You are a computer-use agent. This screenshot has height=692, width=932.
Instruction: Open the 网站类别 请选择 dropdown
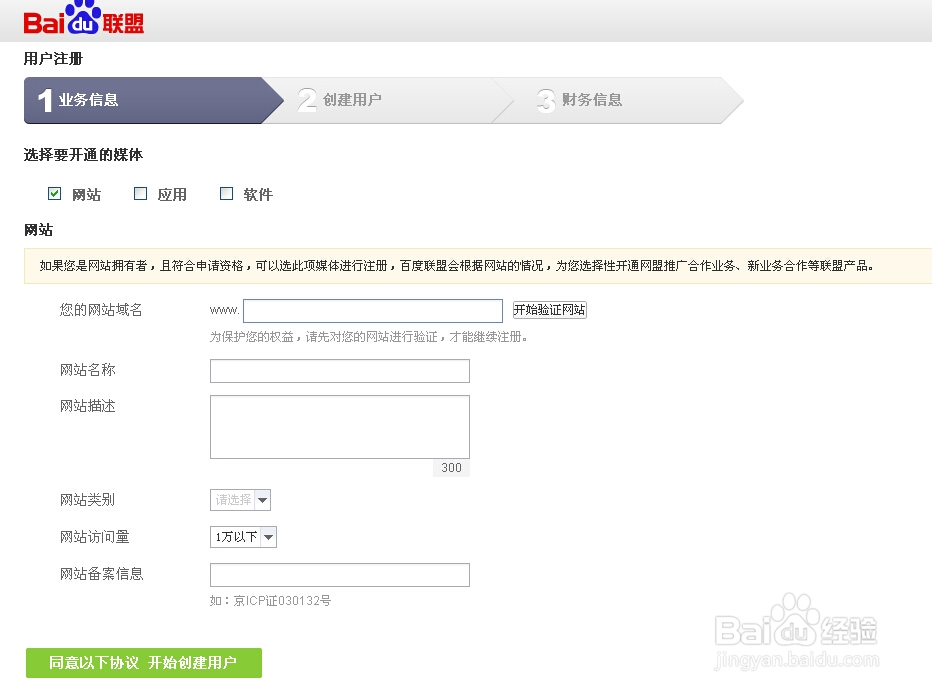tap(239, 500)
